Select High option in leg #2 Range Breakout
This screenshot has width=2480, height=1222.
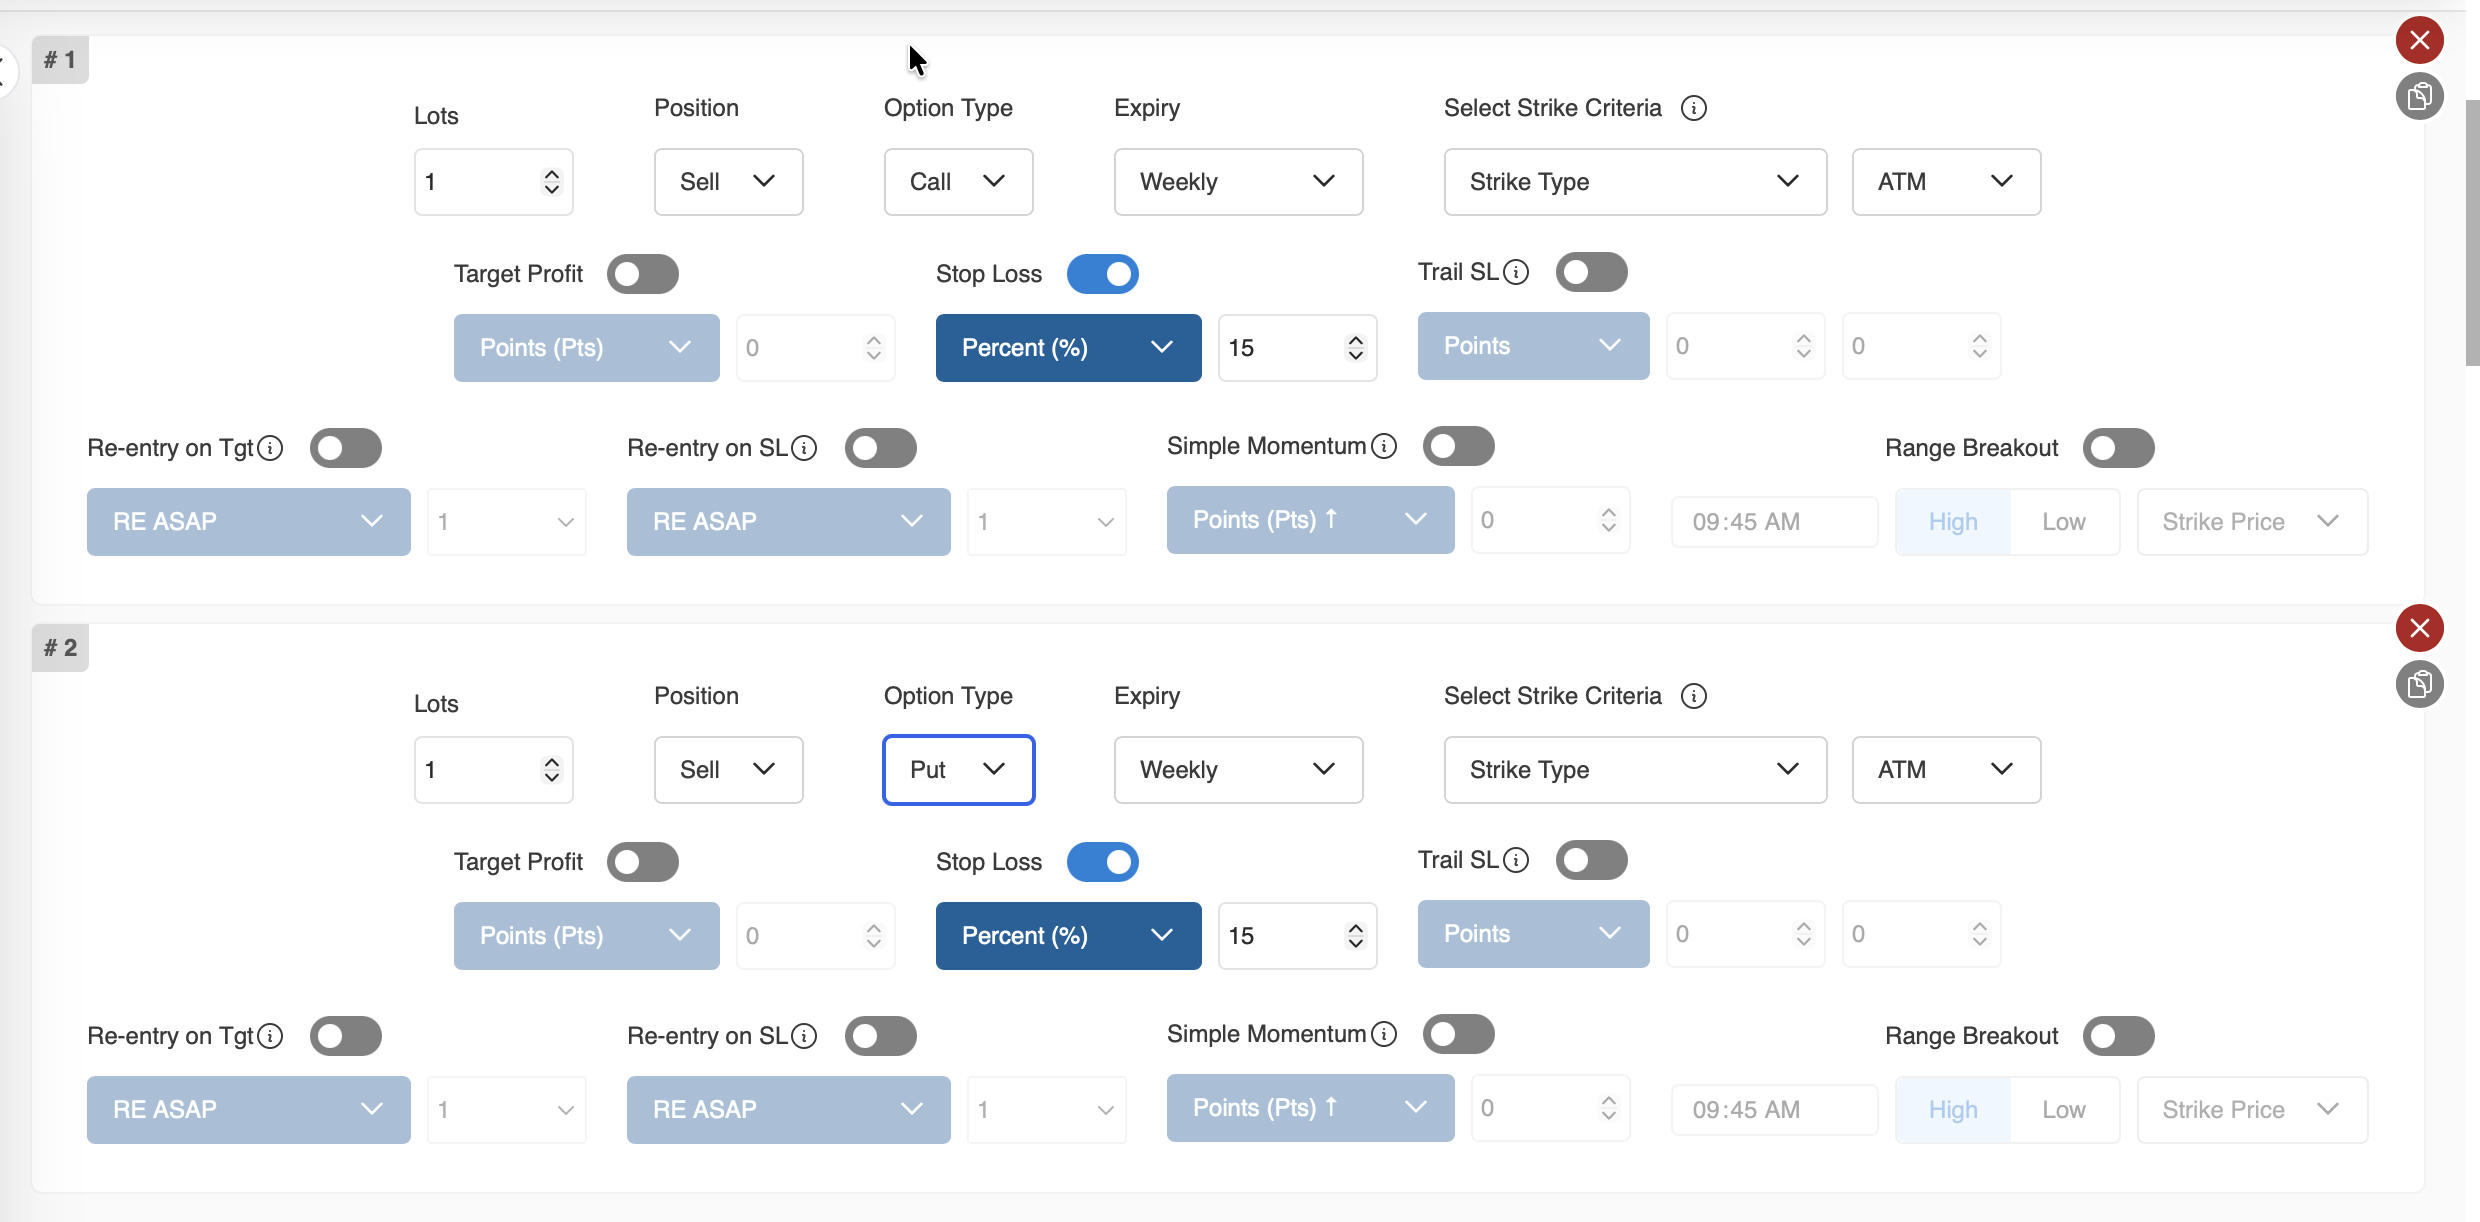[1952, 1110]
